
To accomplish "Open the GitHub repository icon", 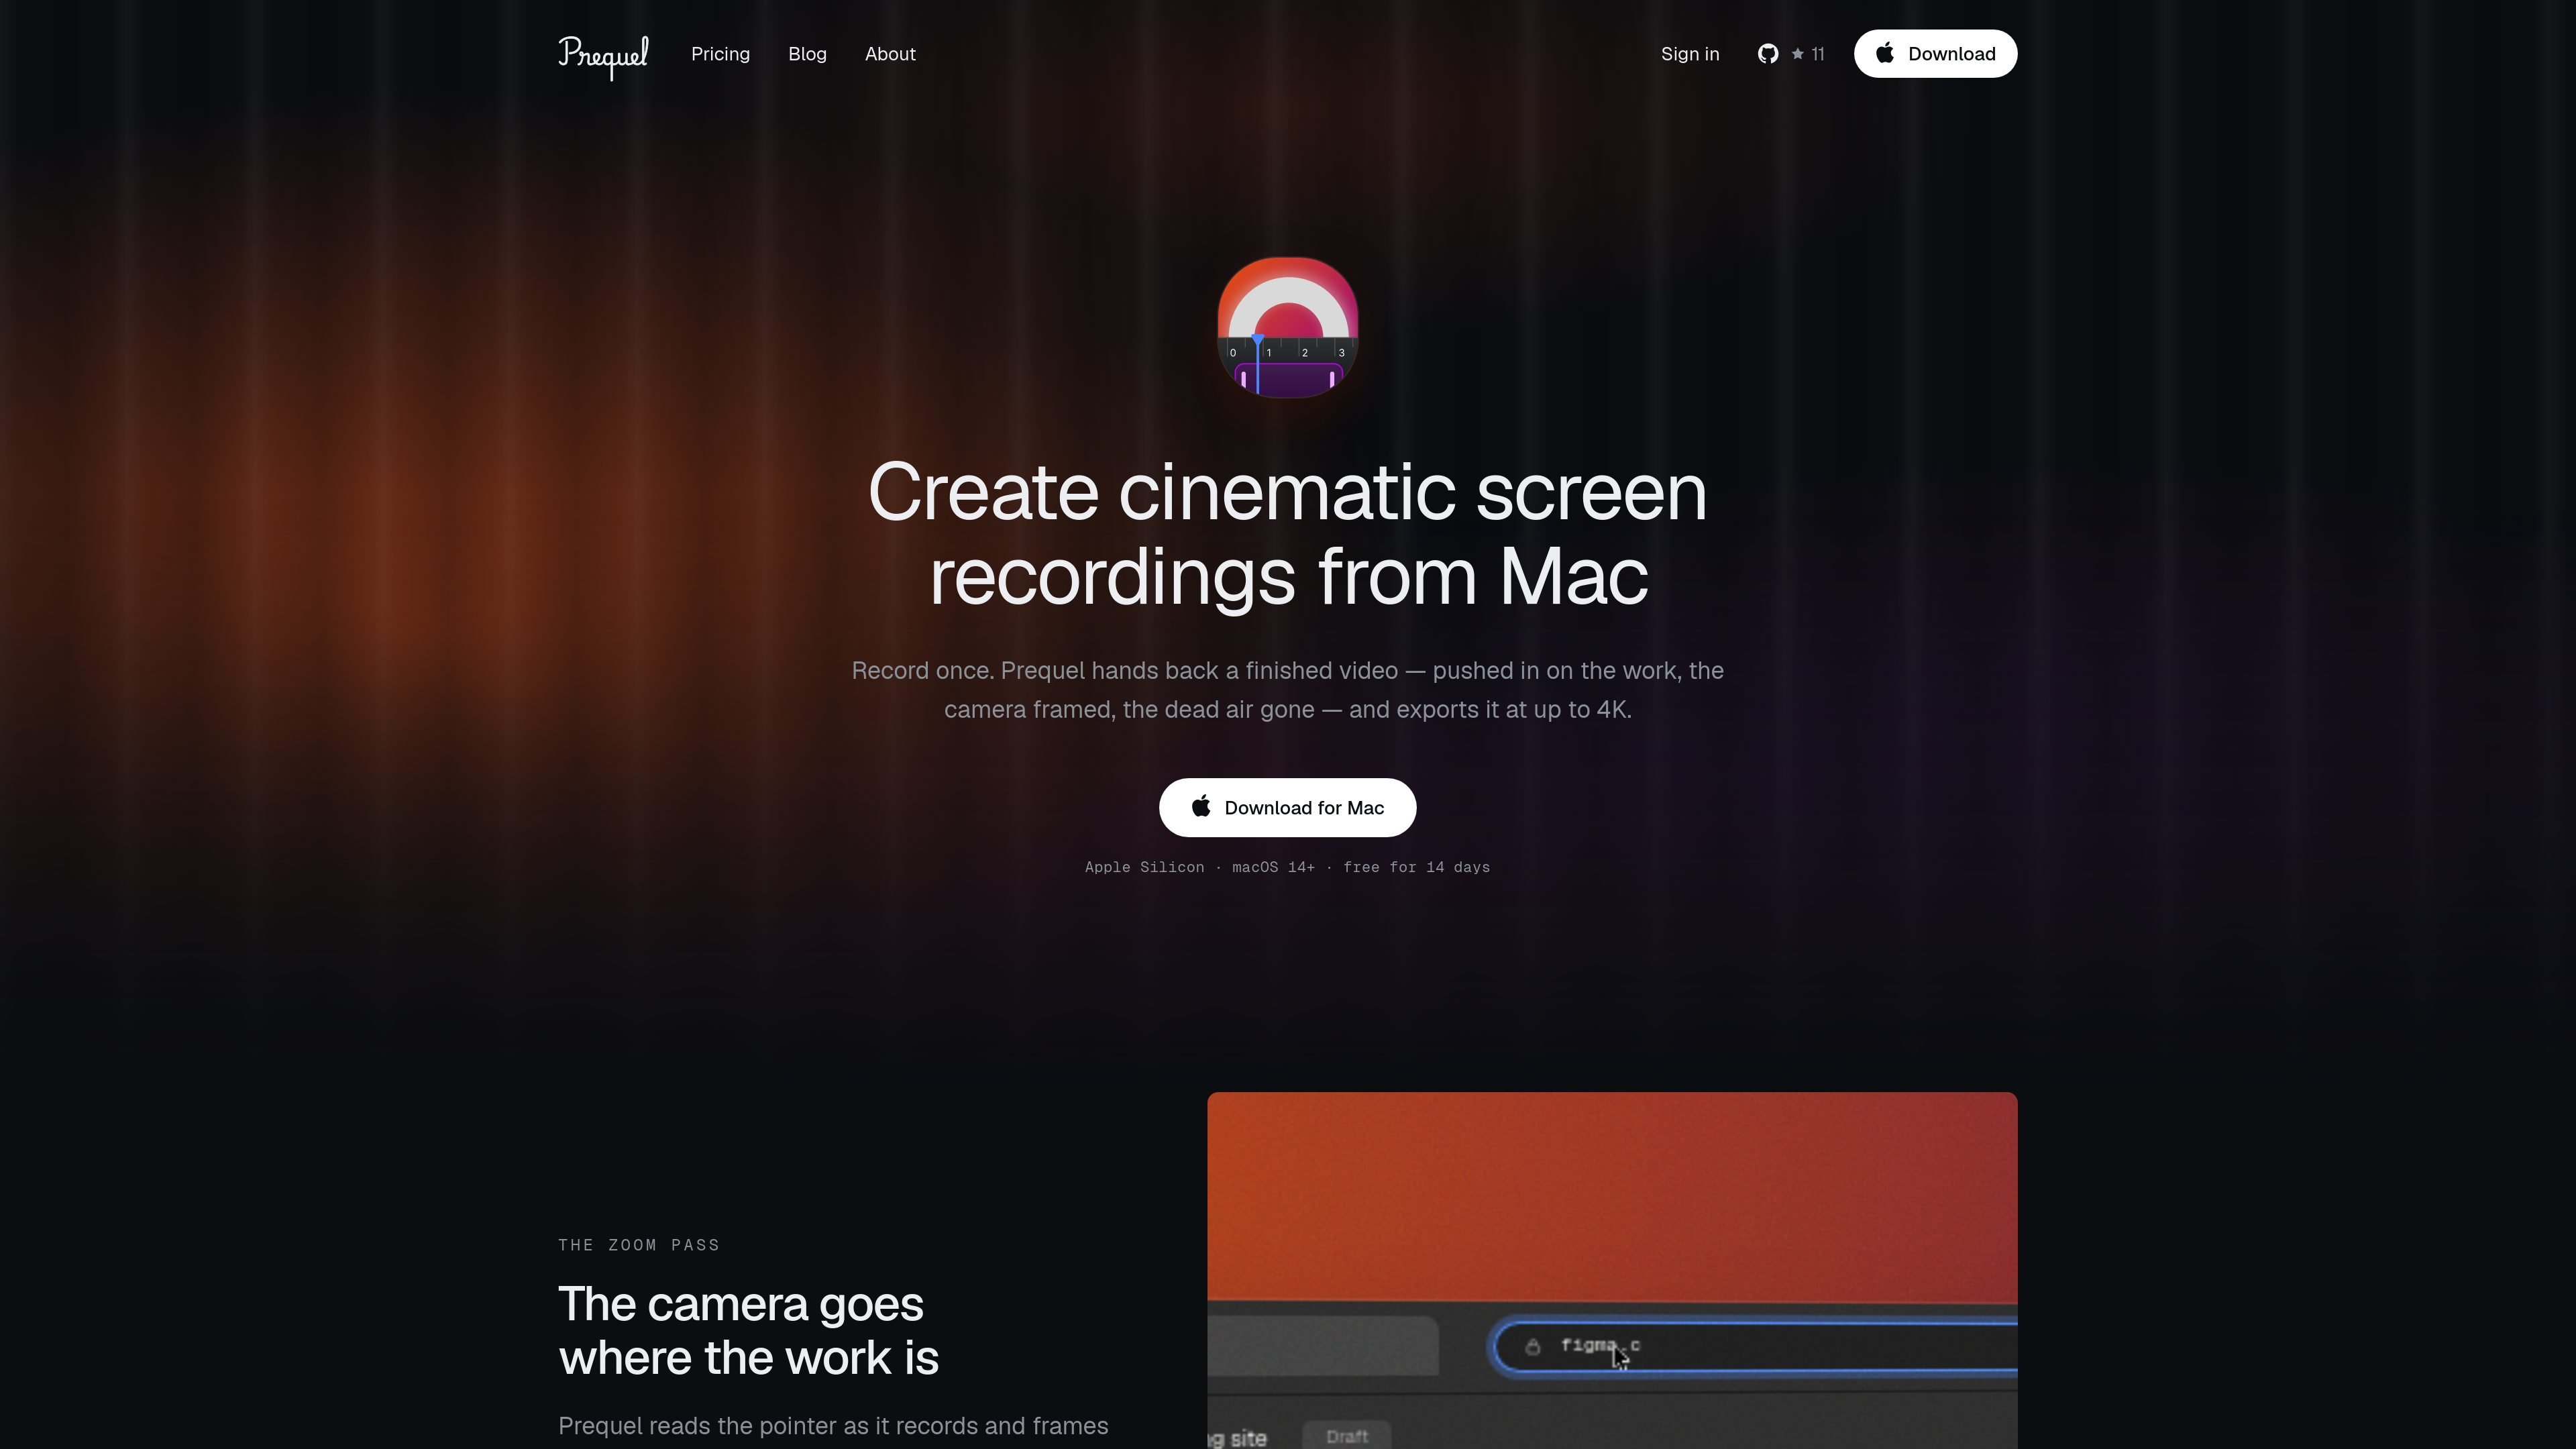I will coord(1768,54).
